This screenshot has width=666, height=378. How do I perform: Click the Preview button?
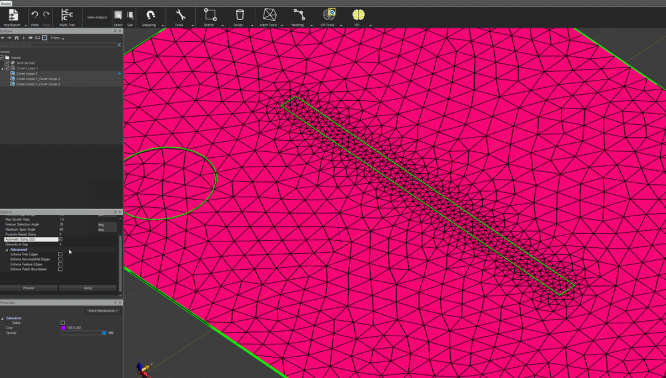click(x=28, y=288)
